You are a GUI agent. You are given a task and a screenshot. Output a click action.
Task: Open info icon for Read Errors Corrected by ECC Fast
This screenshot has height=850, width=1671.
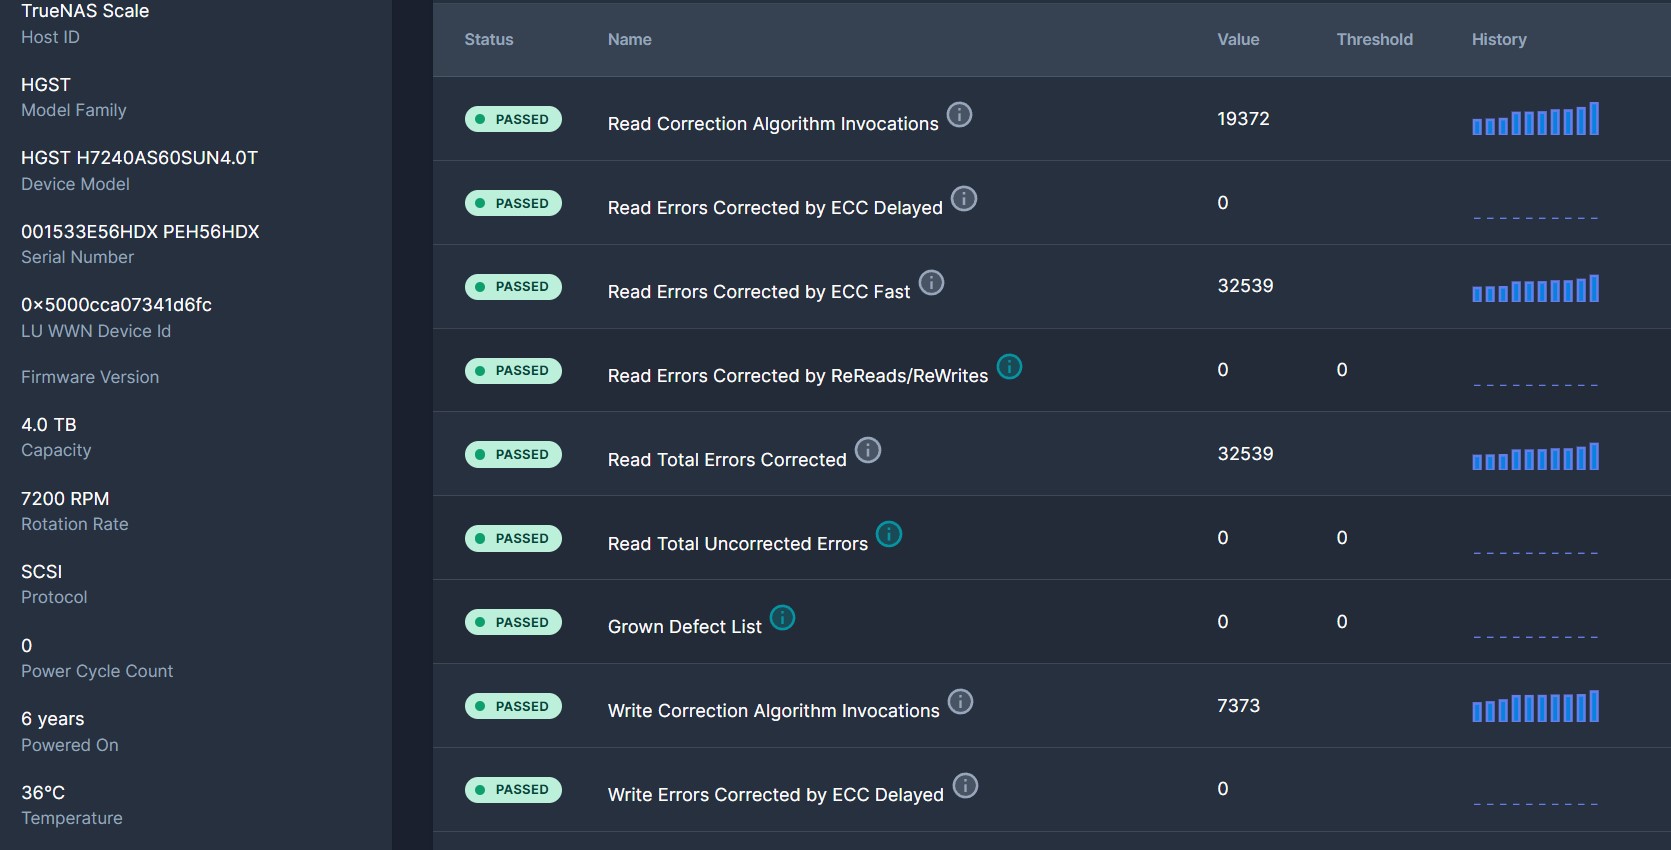click(931, 283)
